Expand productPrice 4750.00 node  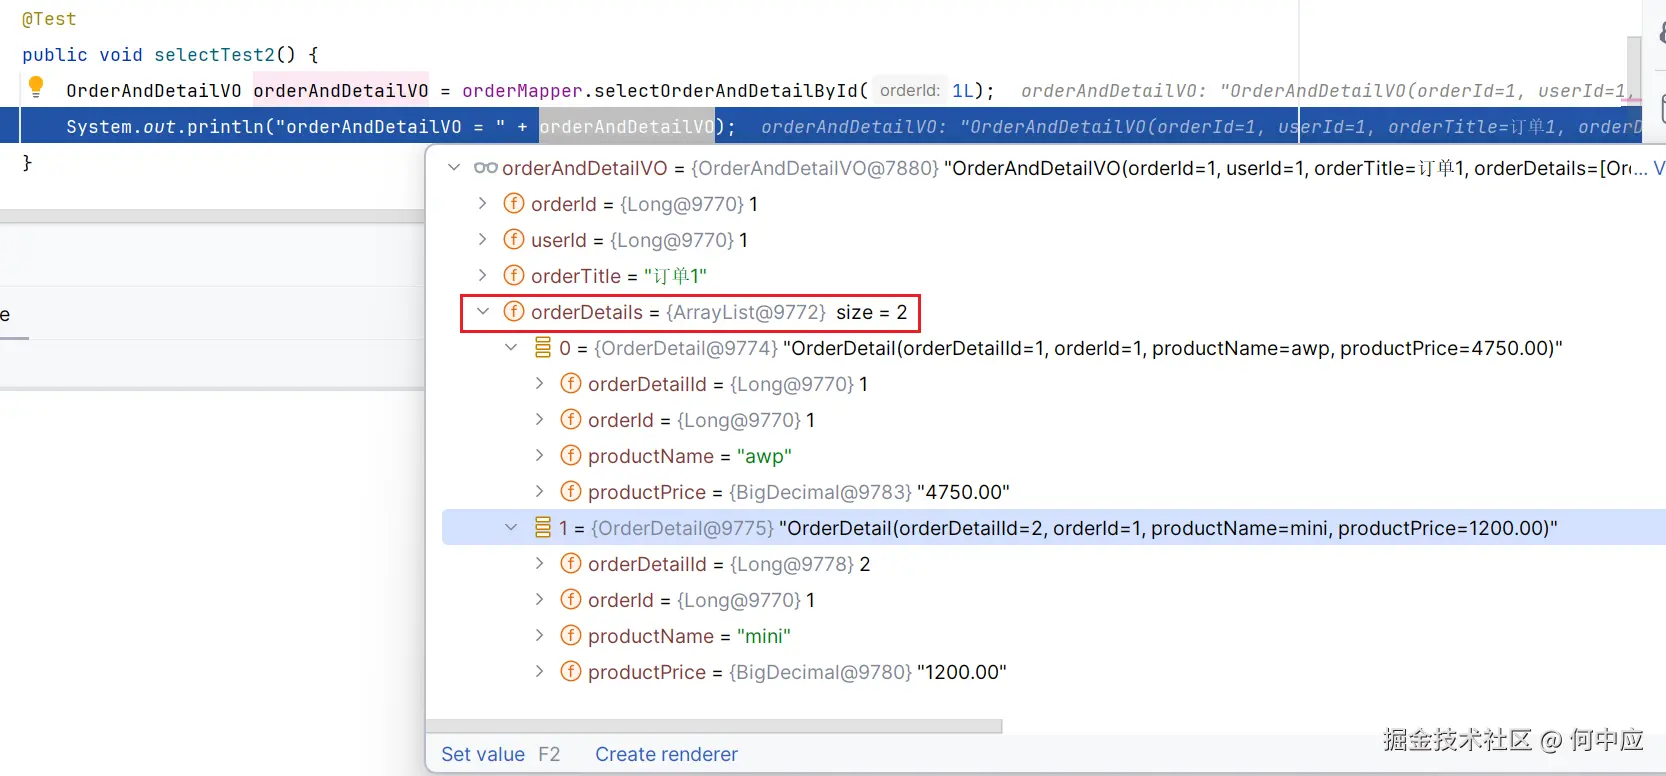[x=540, y=492]
